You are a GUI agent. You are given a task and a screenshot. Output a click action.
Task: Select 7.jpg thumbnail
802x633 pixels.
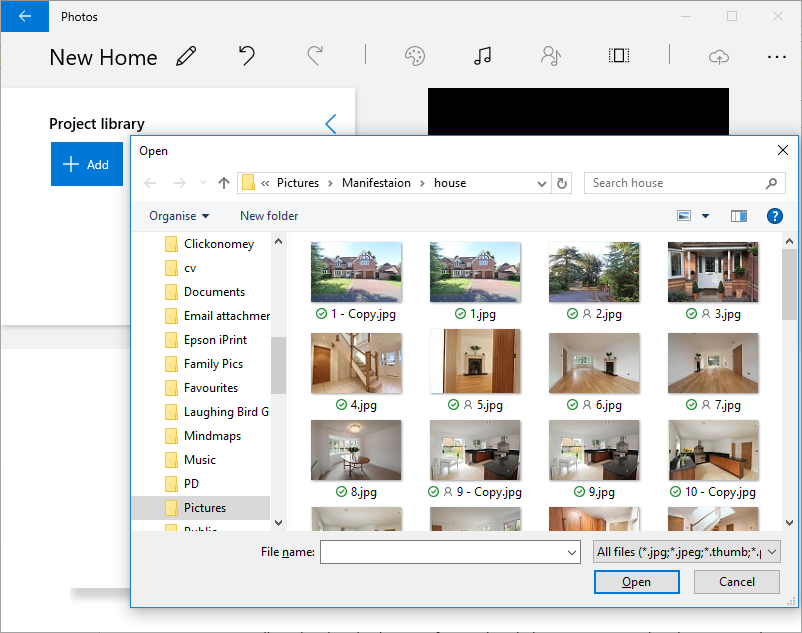click(x=713, y=363)
